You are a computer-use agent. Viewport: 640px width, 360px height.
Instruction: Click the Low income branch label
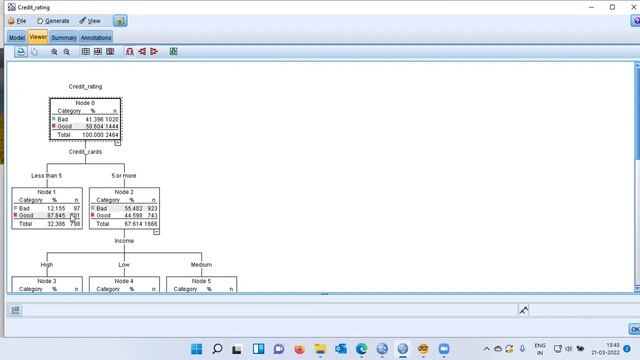[x=124, y=264]
